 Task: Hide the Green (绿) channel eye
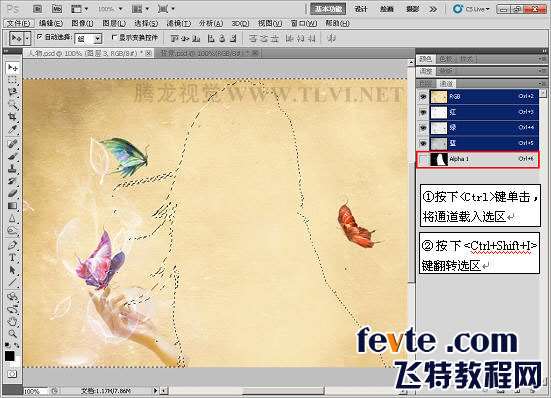click(x=423, y=128)
